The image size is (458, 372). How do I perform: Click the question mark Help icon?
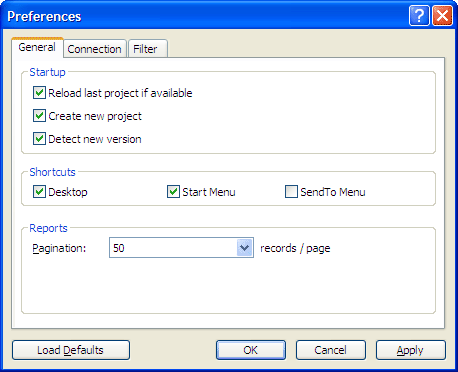click(419, 15)
